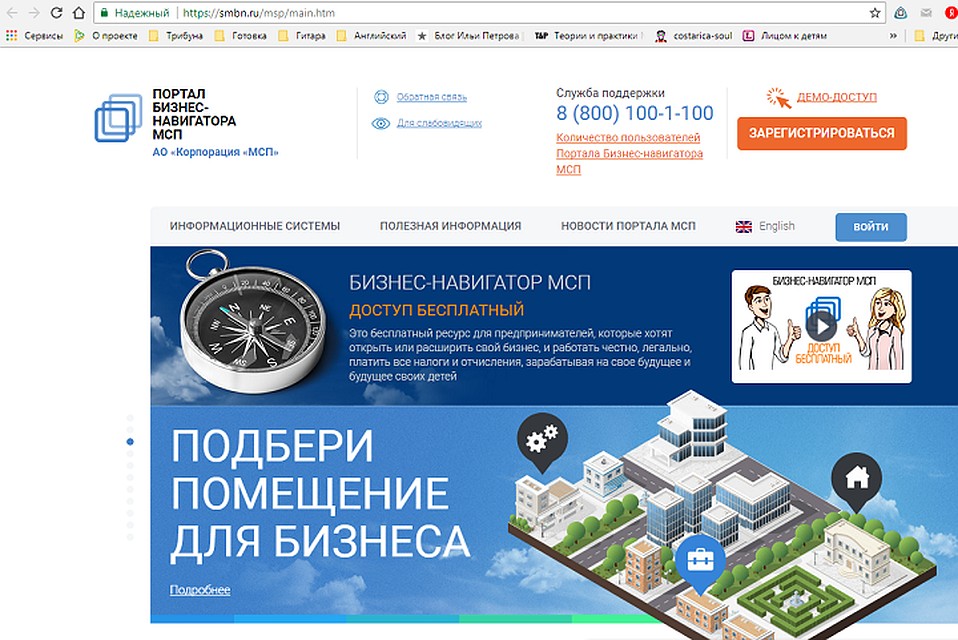Image resolution: width=958 pixels, height=640 pixels.
Task: Toggle the Для слабовидящих eye icon
Action: (x=381, y=123)
